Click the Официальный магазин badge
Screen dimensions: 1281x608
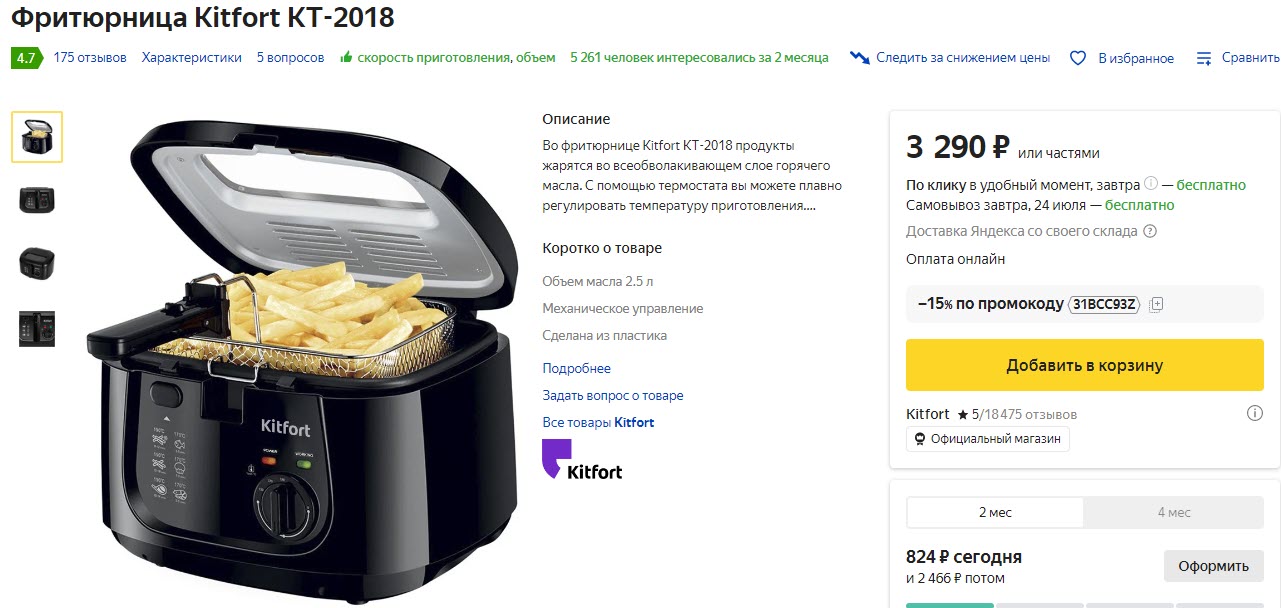[x=987, y=439]
